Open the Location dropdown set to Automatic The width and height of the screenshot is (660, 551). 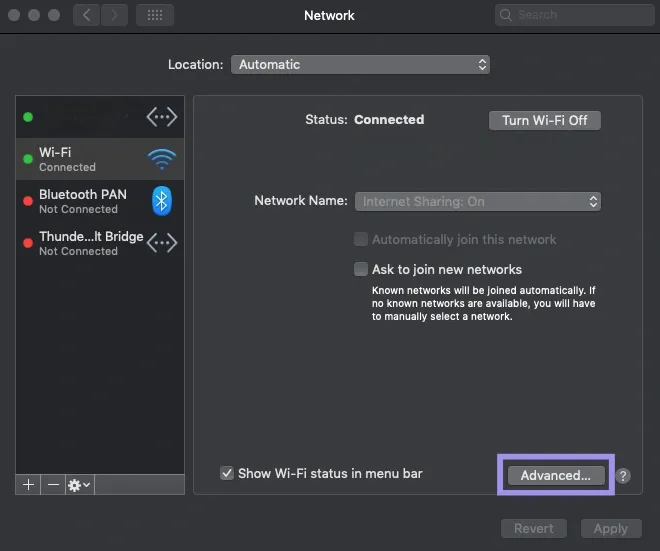360,64
